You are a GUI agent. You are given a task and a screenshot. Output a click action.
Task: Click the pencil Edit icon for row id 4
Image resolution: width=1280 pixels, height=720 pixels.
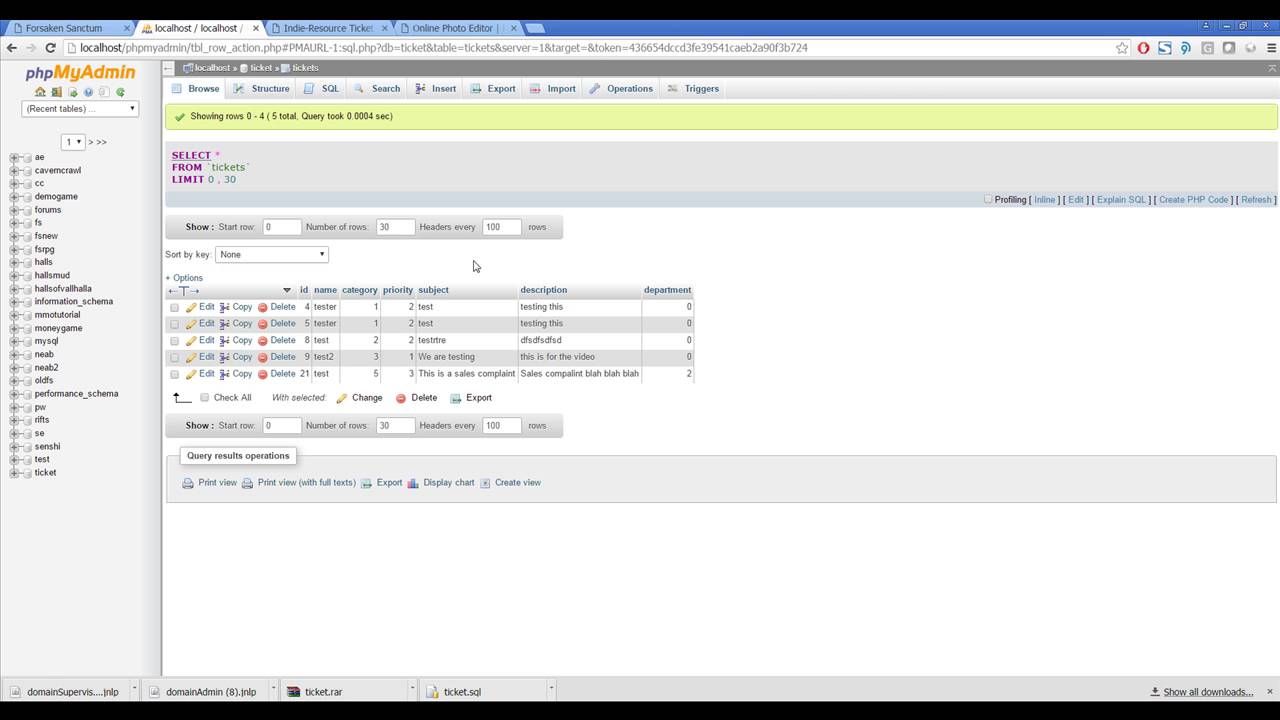tap(191, 307)
